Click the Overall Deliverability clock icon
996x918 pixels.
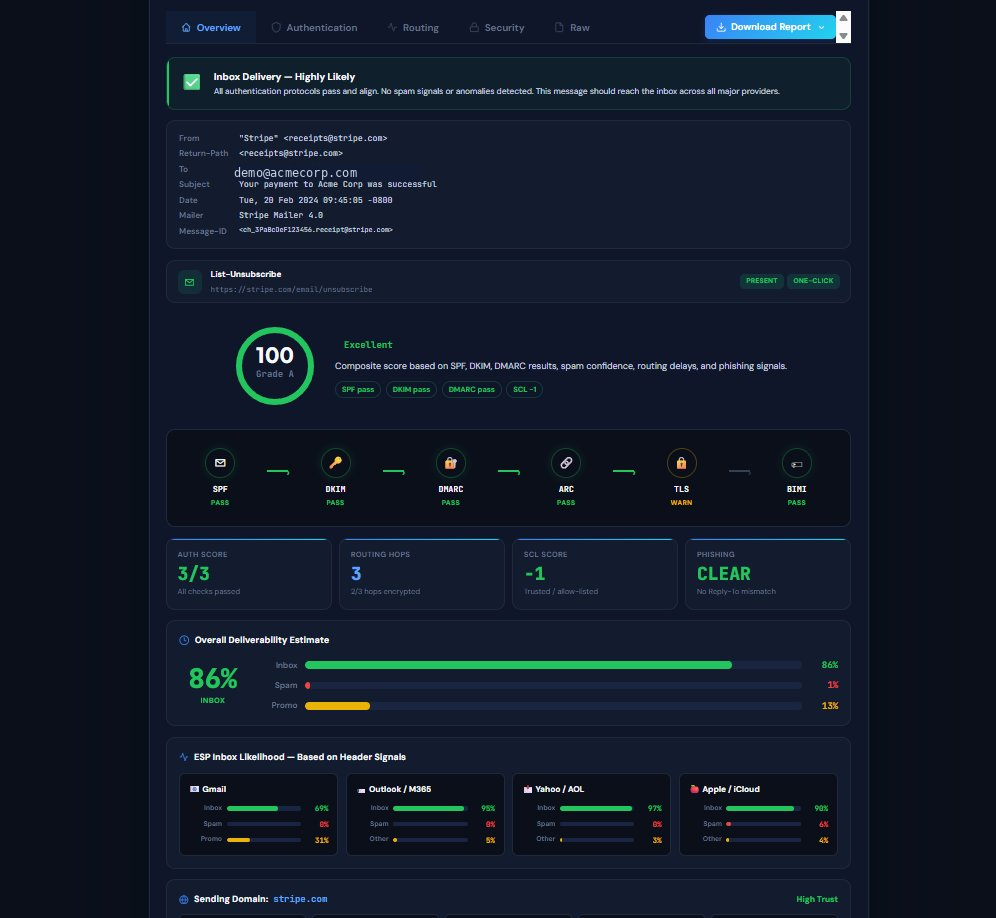pos(182,640)
